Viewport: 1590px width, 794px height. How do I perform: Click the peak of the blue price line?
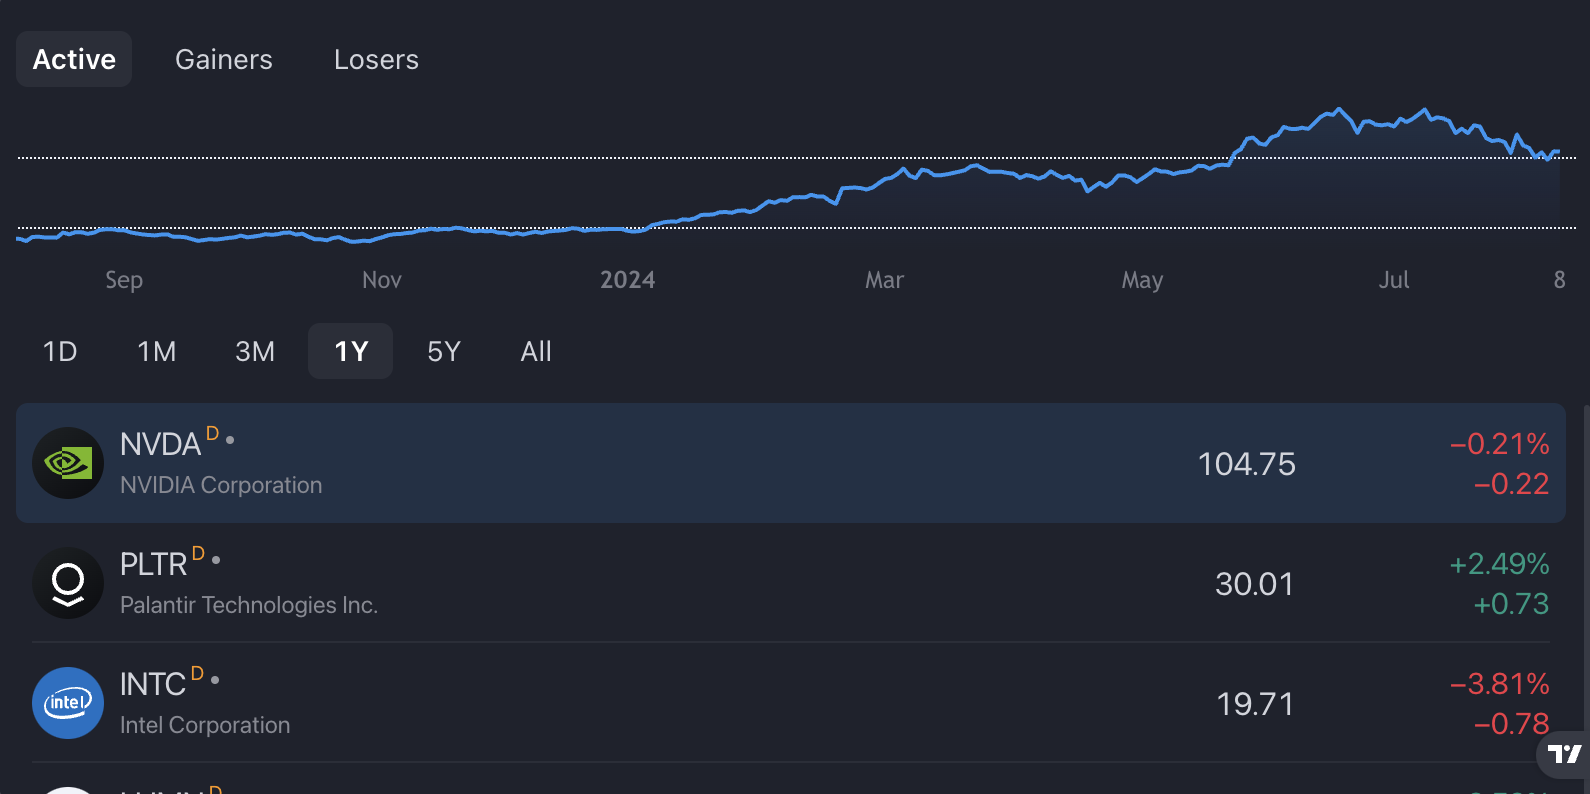pos(1338,108)
